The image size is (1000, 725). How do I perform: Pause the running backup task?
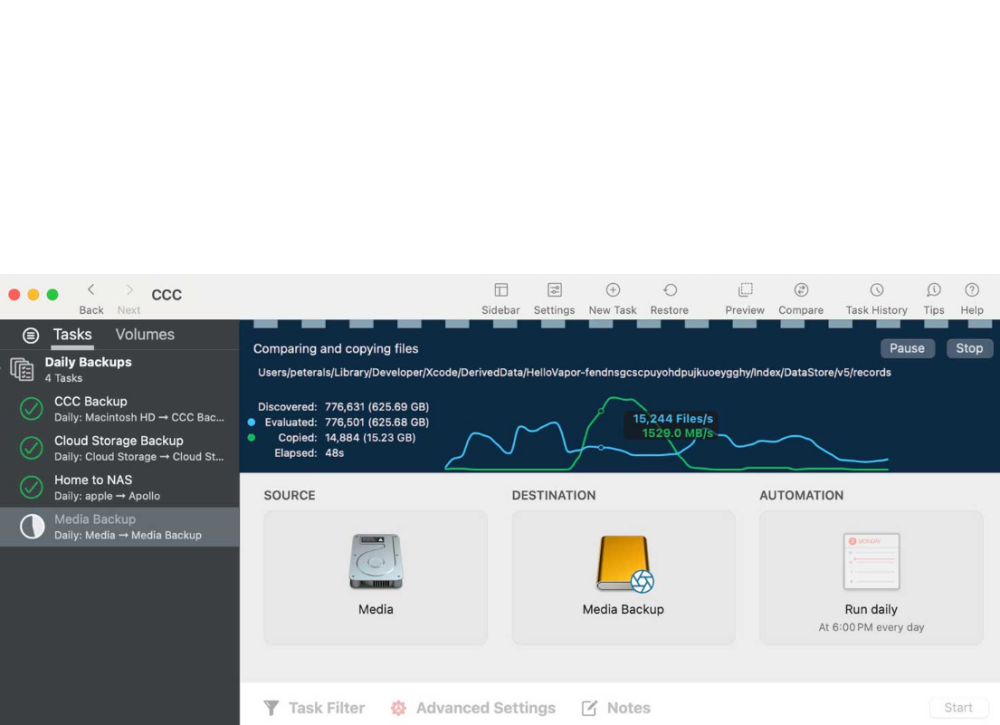(907, 348)
